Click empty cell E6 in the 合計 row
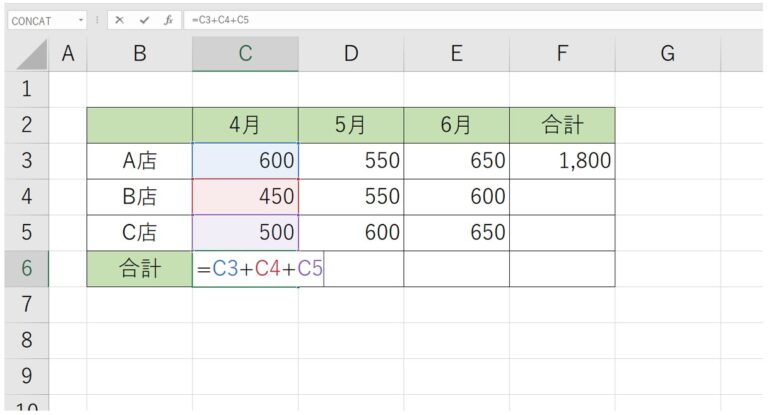 point(456,269)
